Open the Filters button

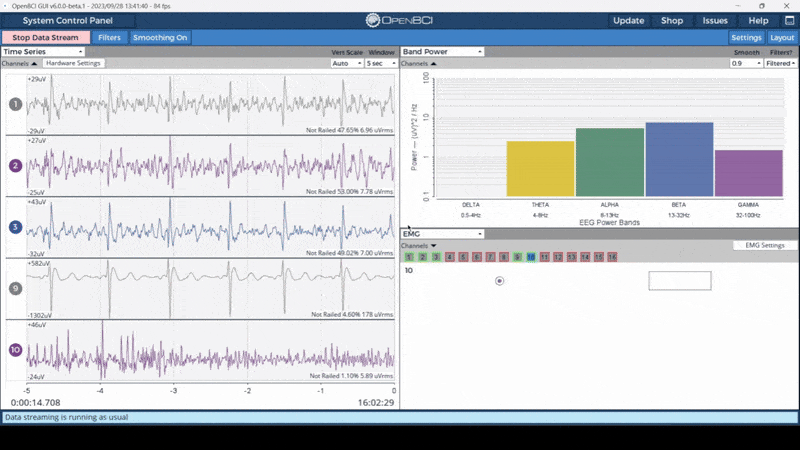pyautogui.click(x=109, y=38)
